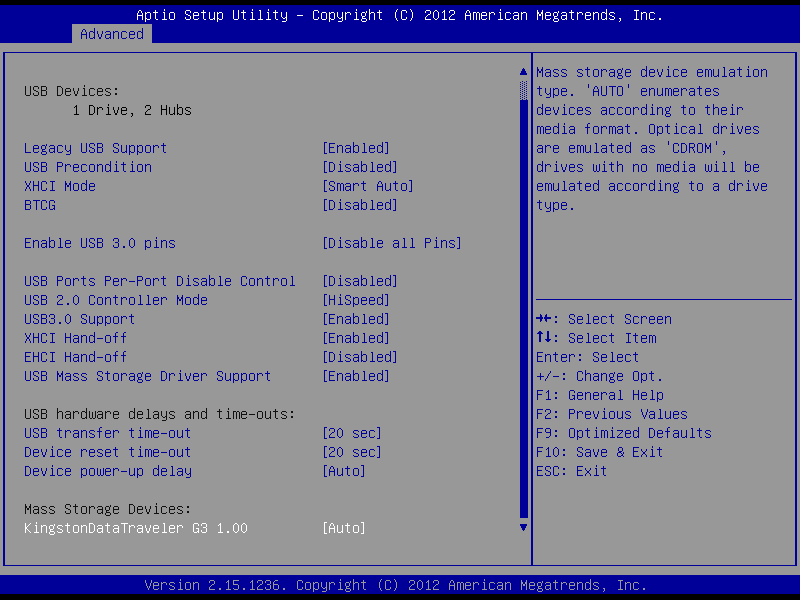Click the scrollbar up arrow
800x600 pixels.
click(522, 72)
